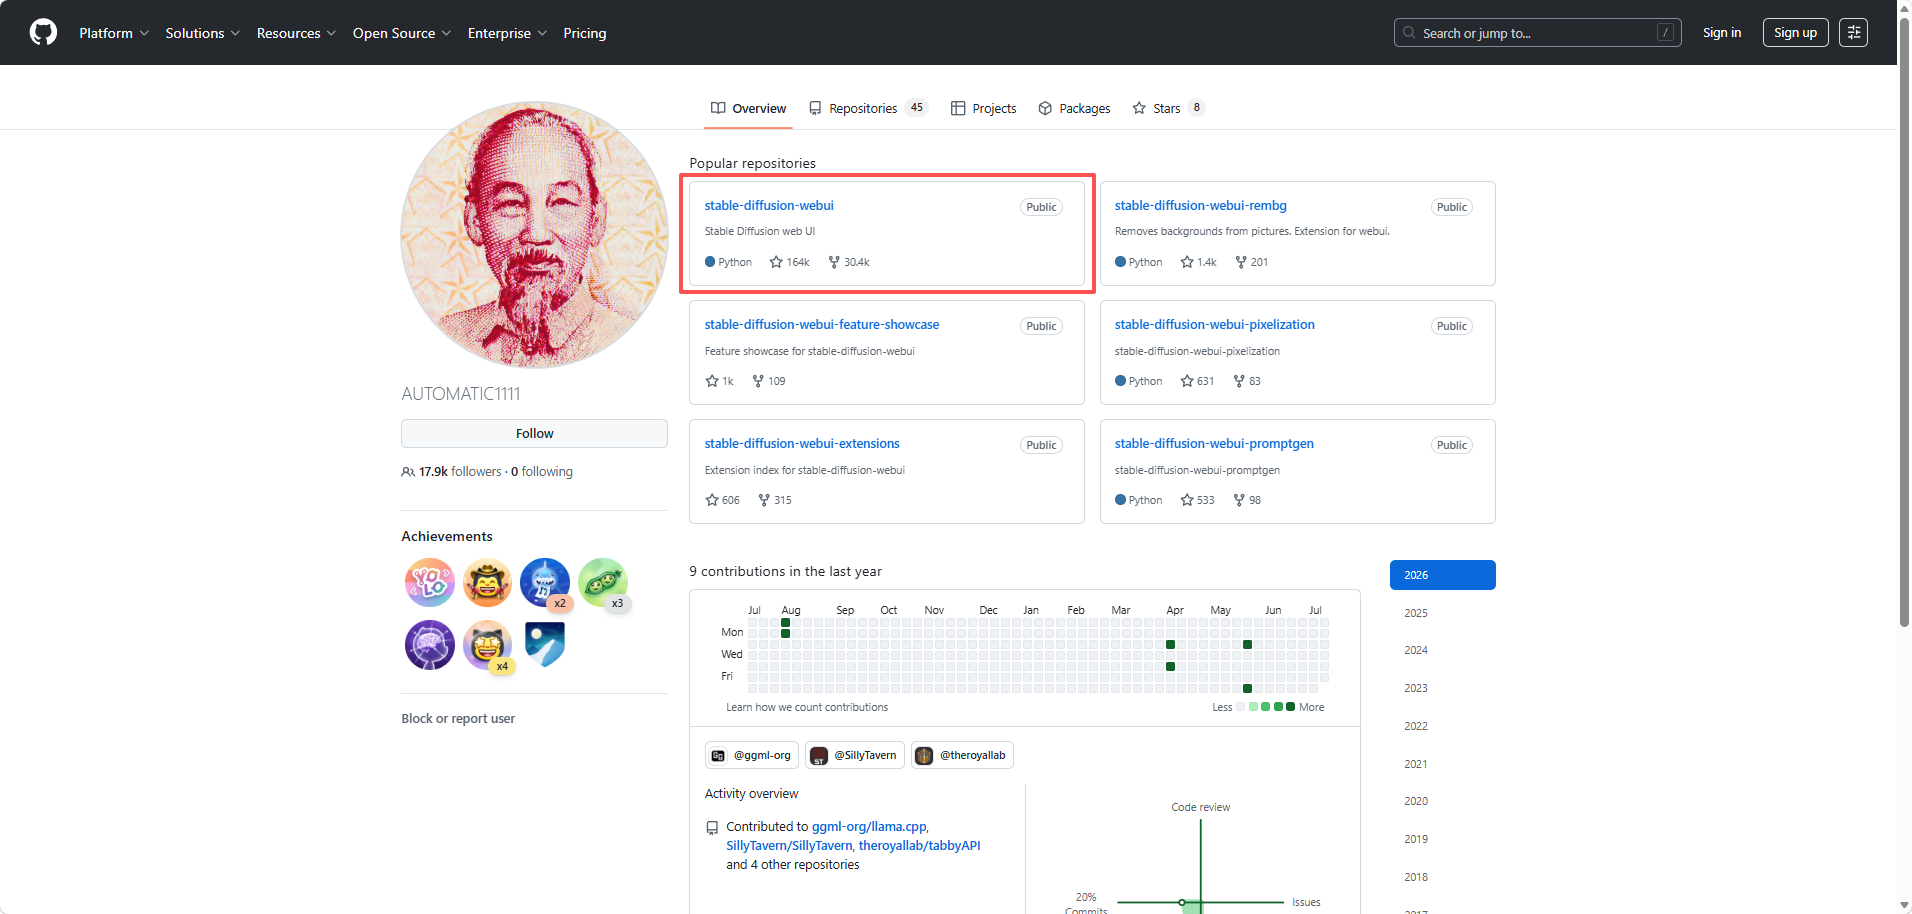This screenshot has height=914, width=1912.
Task: Open the SillyTavern/SillyTavern repository link
Action: (789, 845)
